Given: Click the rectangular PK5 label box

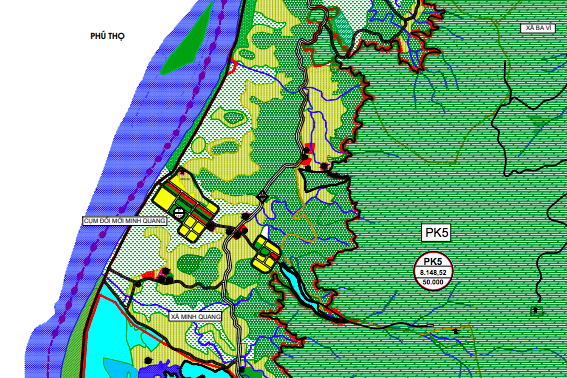Looking at the screenshot, I should click(436, 233).
